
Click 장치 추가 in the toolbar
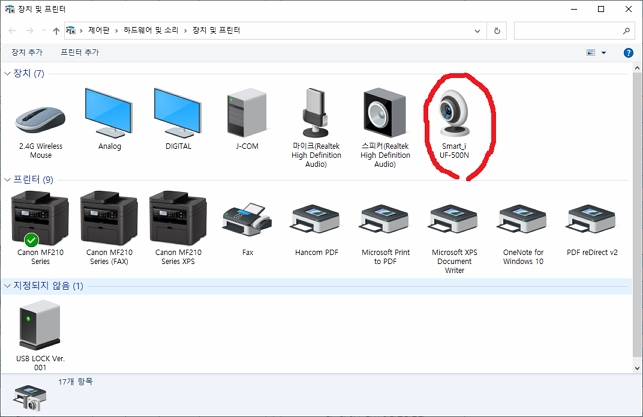click(x=27, y=52)
